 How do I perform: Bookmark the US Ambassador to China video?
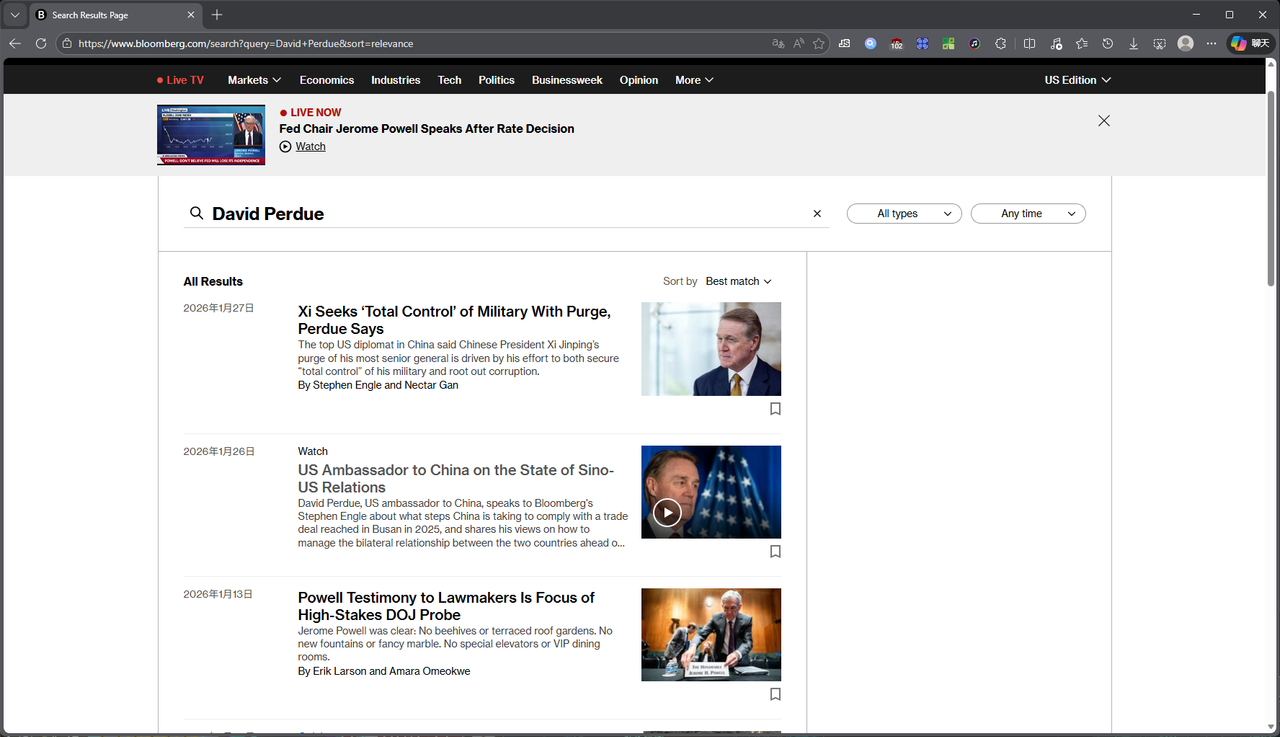click(x=775, y=552)
